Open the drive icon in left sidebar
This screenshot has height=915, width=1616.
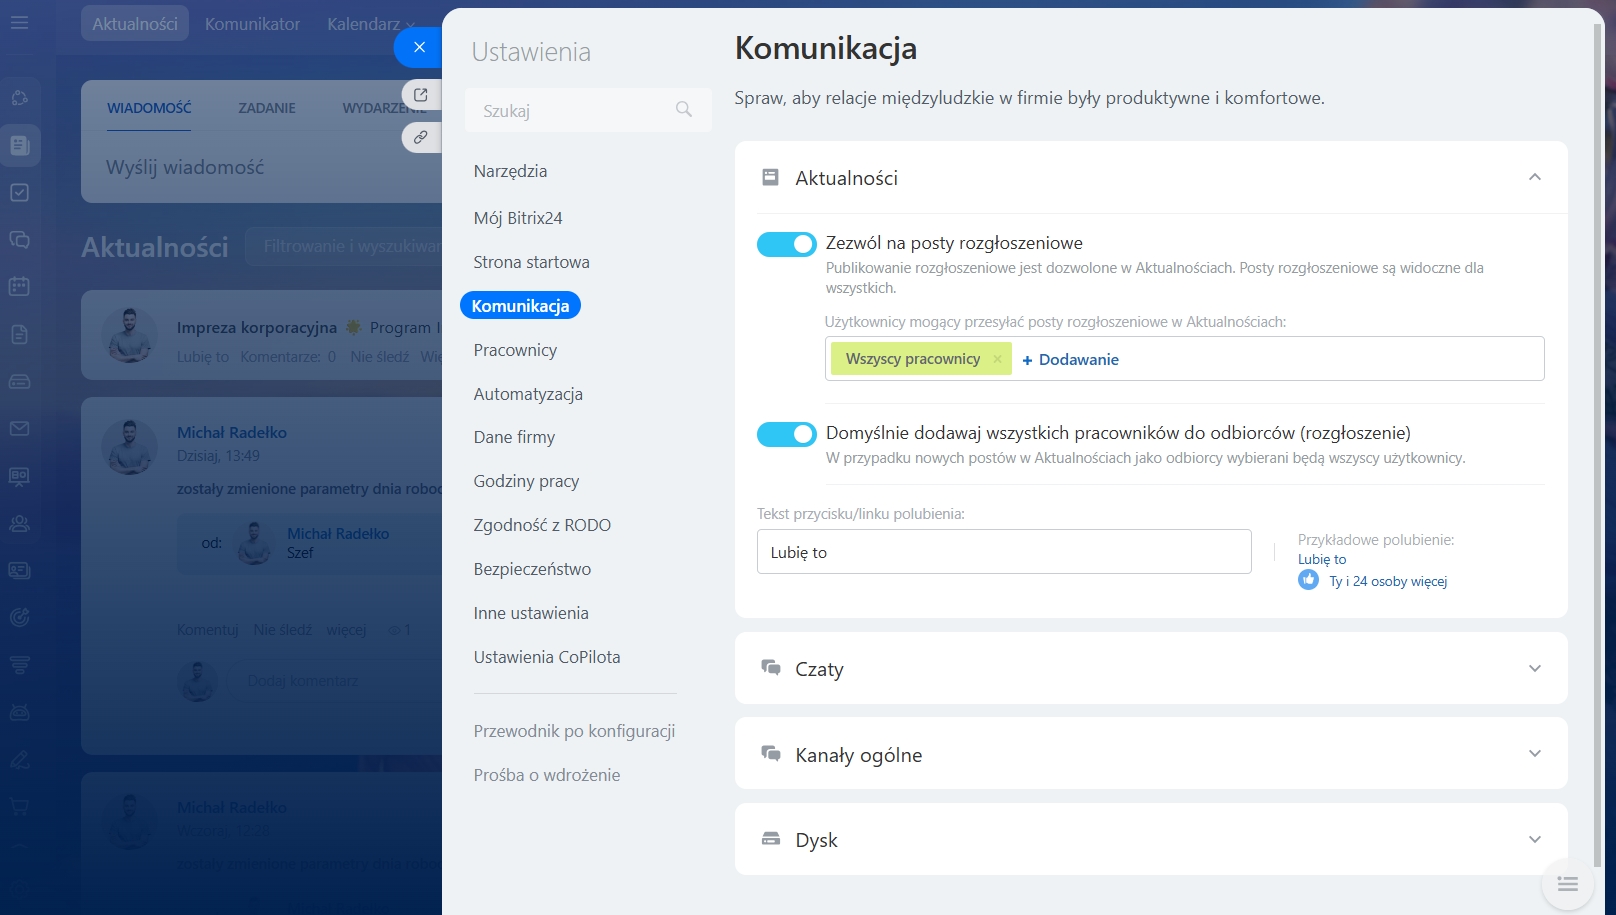(x=19, y=381)
